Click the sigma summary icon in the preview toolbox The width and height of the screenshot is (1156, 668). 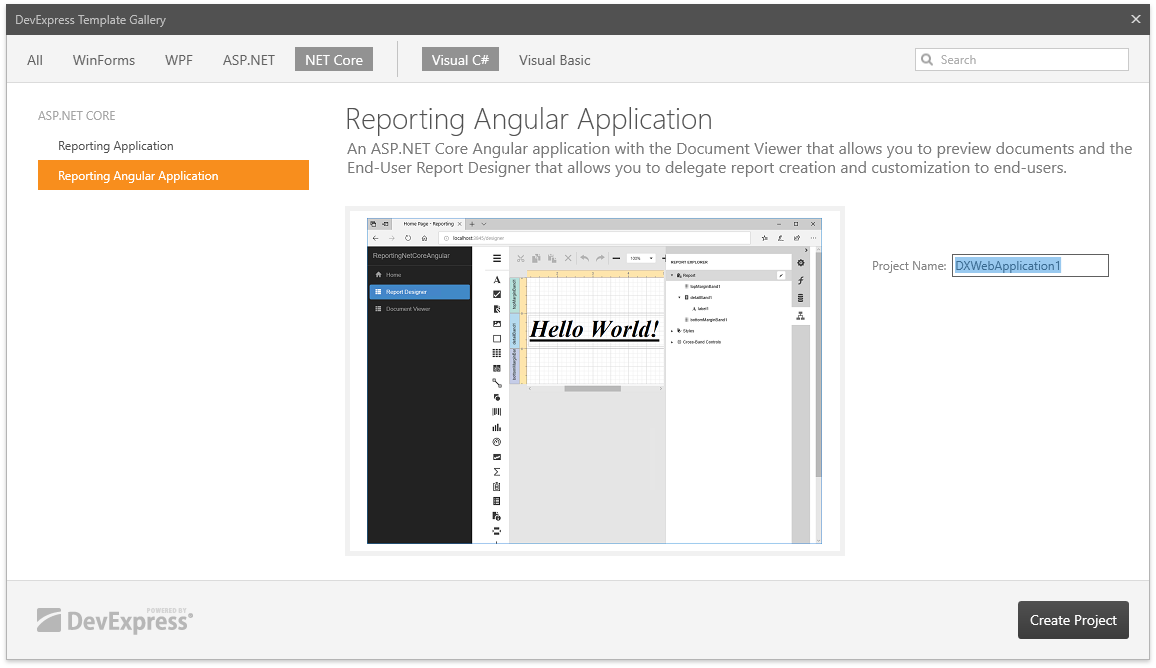click(x=497, y=472)
